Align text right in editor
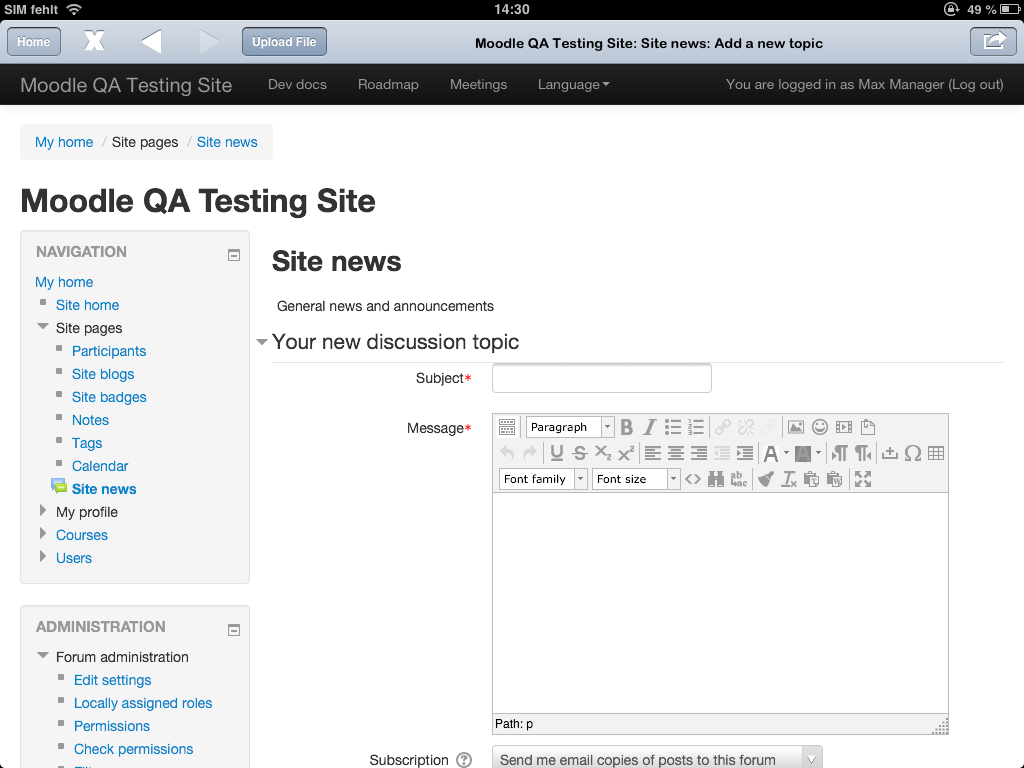1024x768 pixels. [699, 453]
